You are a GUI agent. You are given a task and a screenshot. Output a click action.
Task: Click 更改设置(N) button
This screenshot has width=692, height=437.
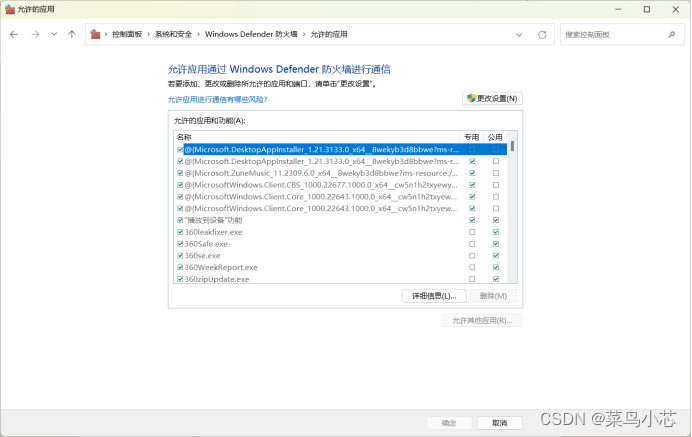pyautogui.click(x=493, y=98)
